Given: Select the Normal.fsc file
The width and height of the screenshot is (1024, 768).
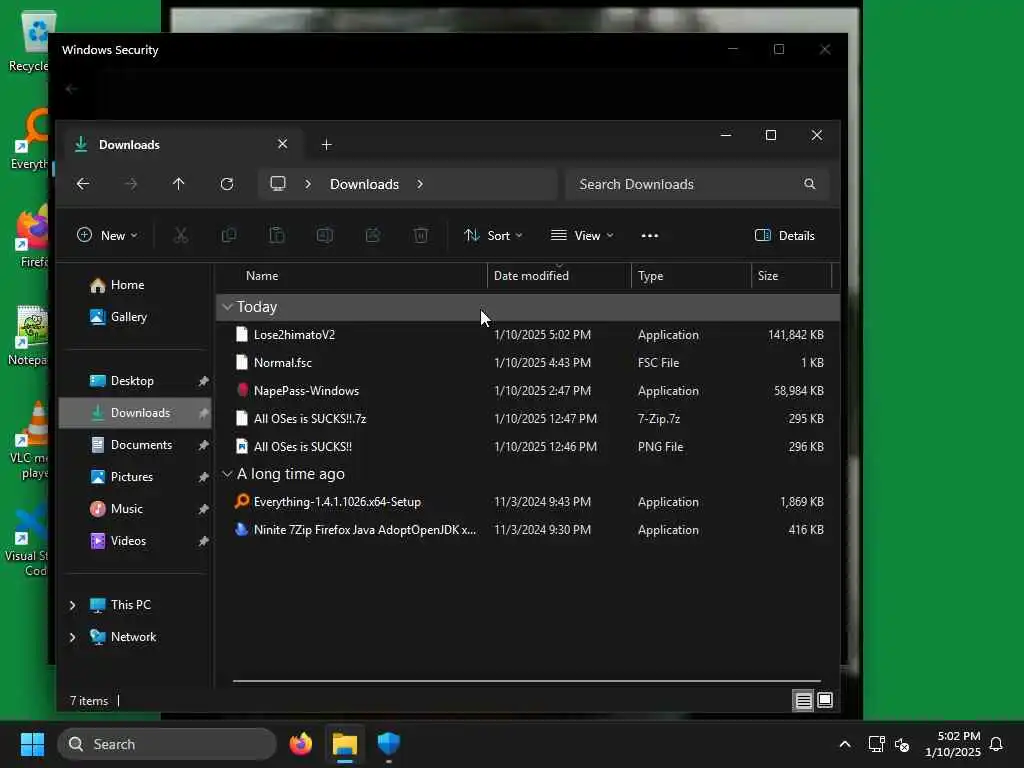Looking at the screenshot, I should 528,363.
